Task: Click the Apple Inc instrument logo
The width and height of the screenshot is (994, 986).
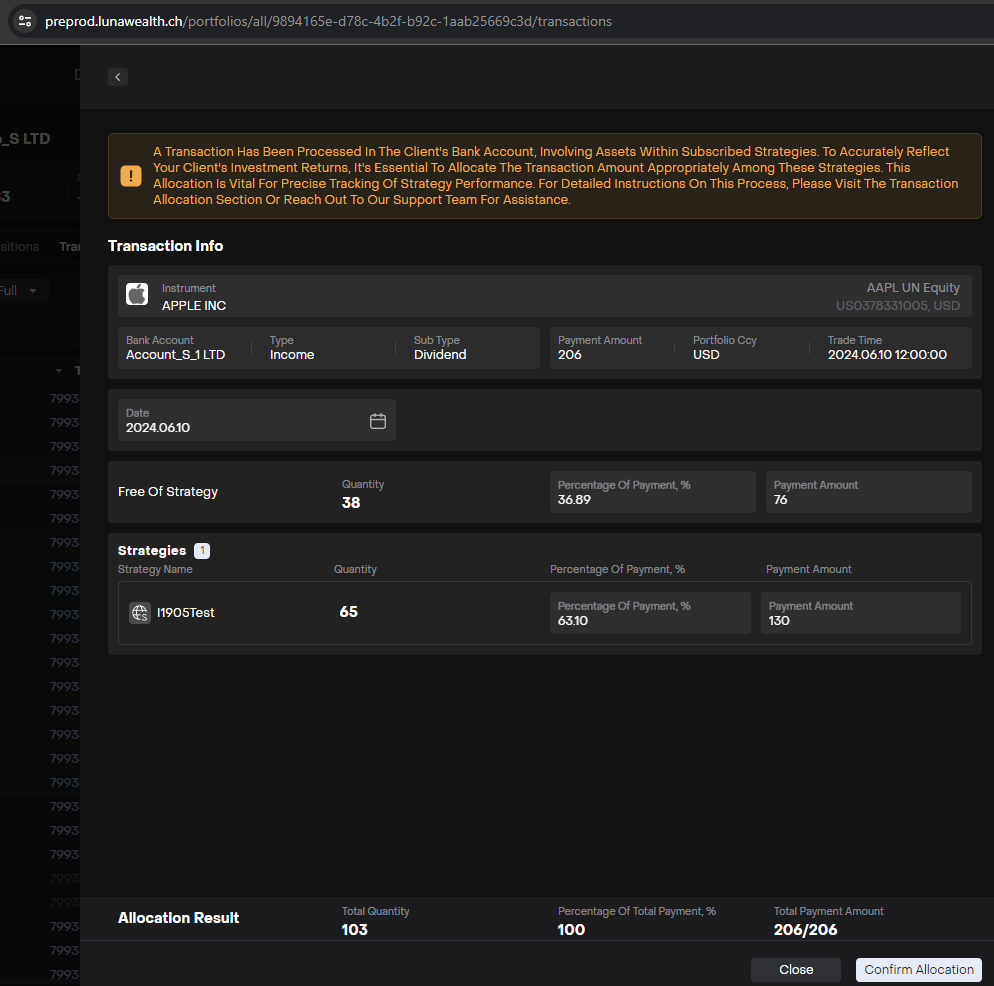Action: coord(137,294)
